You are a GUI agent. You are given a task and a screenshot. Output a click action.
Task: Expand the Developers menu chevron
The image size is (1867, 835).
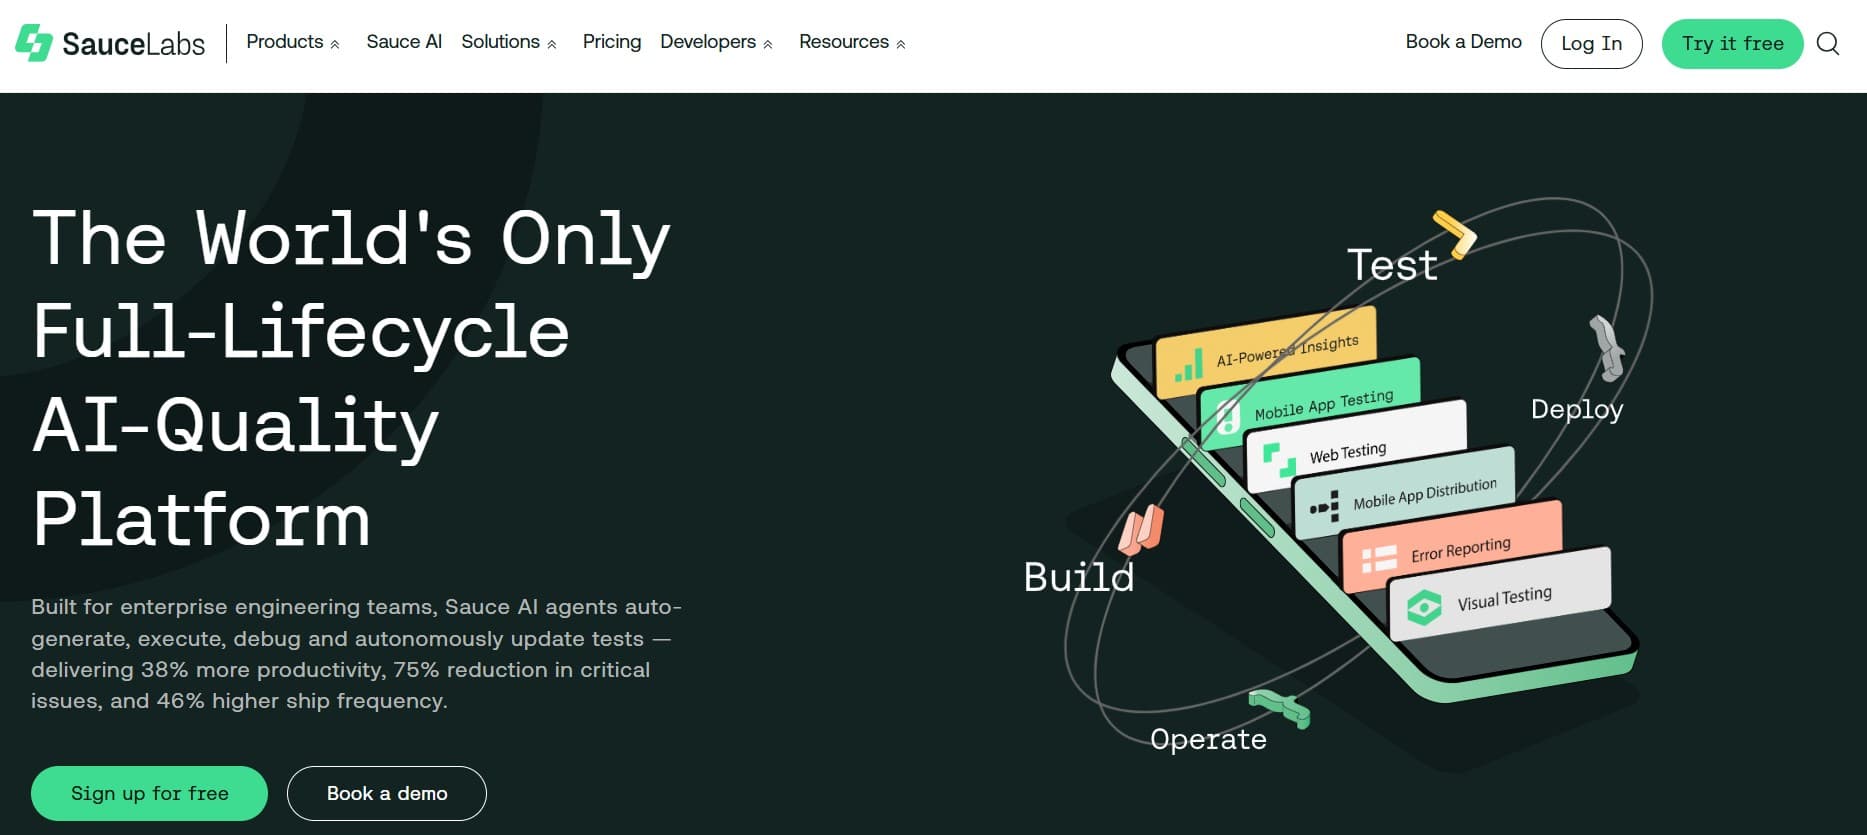[768, 44]
